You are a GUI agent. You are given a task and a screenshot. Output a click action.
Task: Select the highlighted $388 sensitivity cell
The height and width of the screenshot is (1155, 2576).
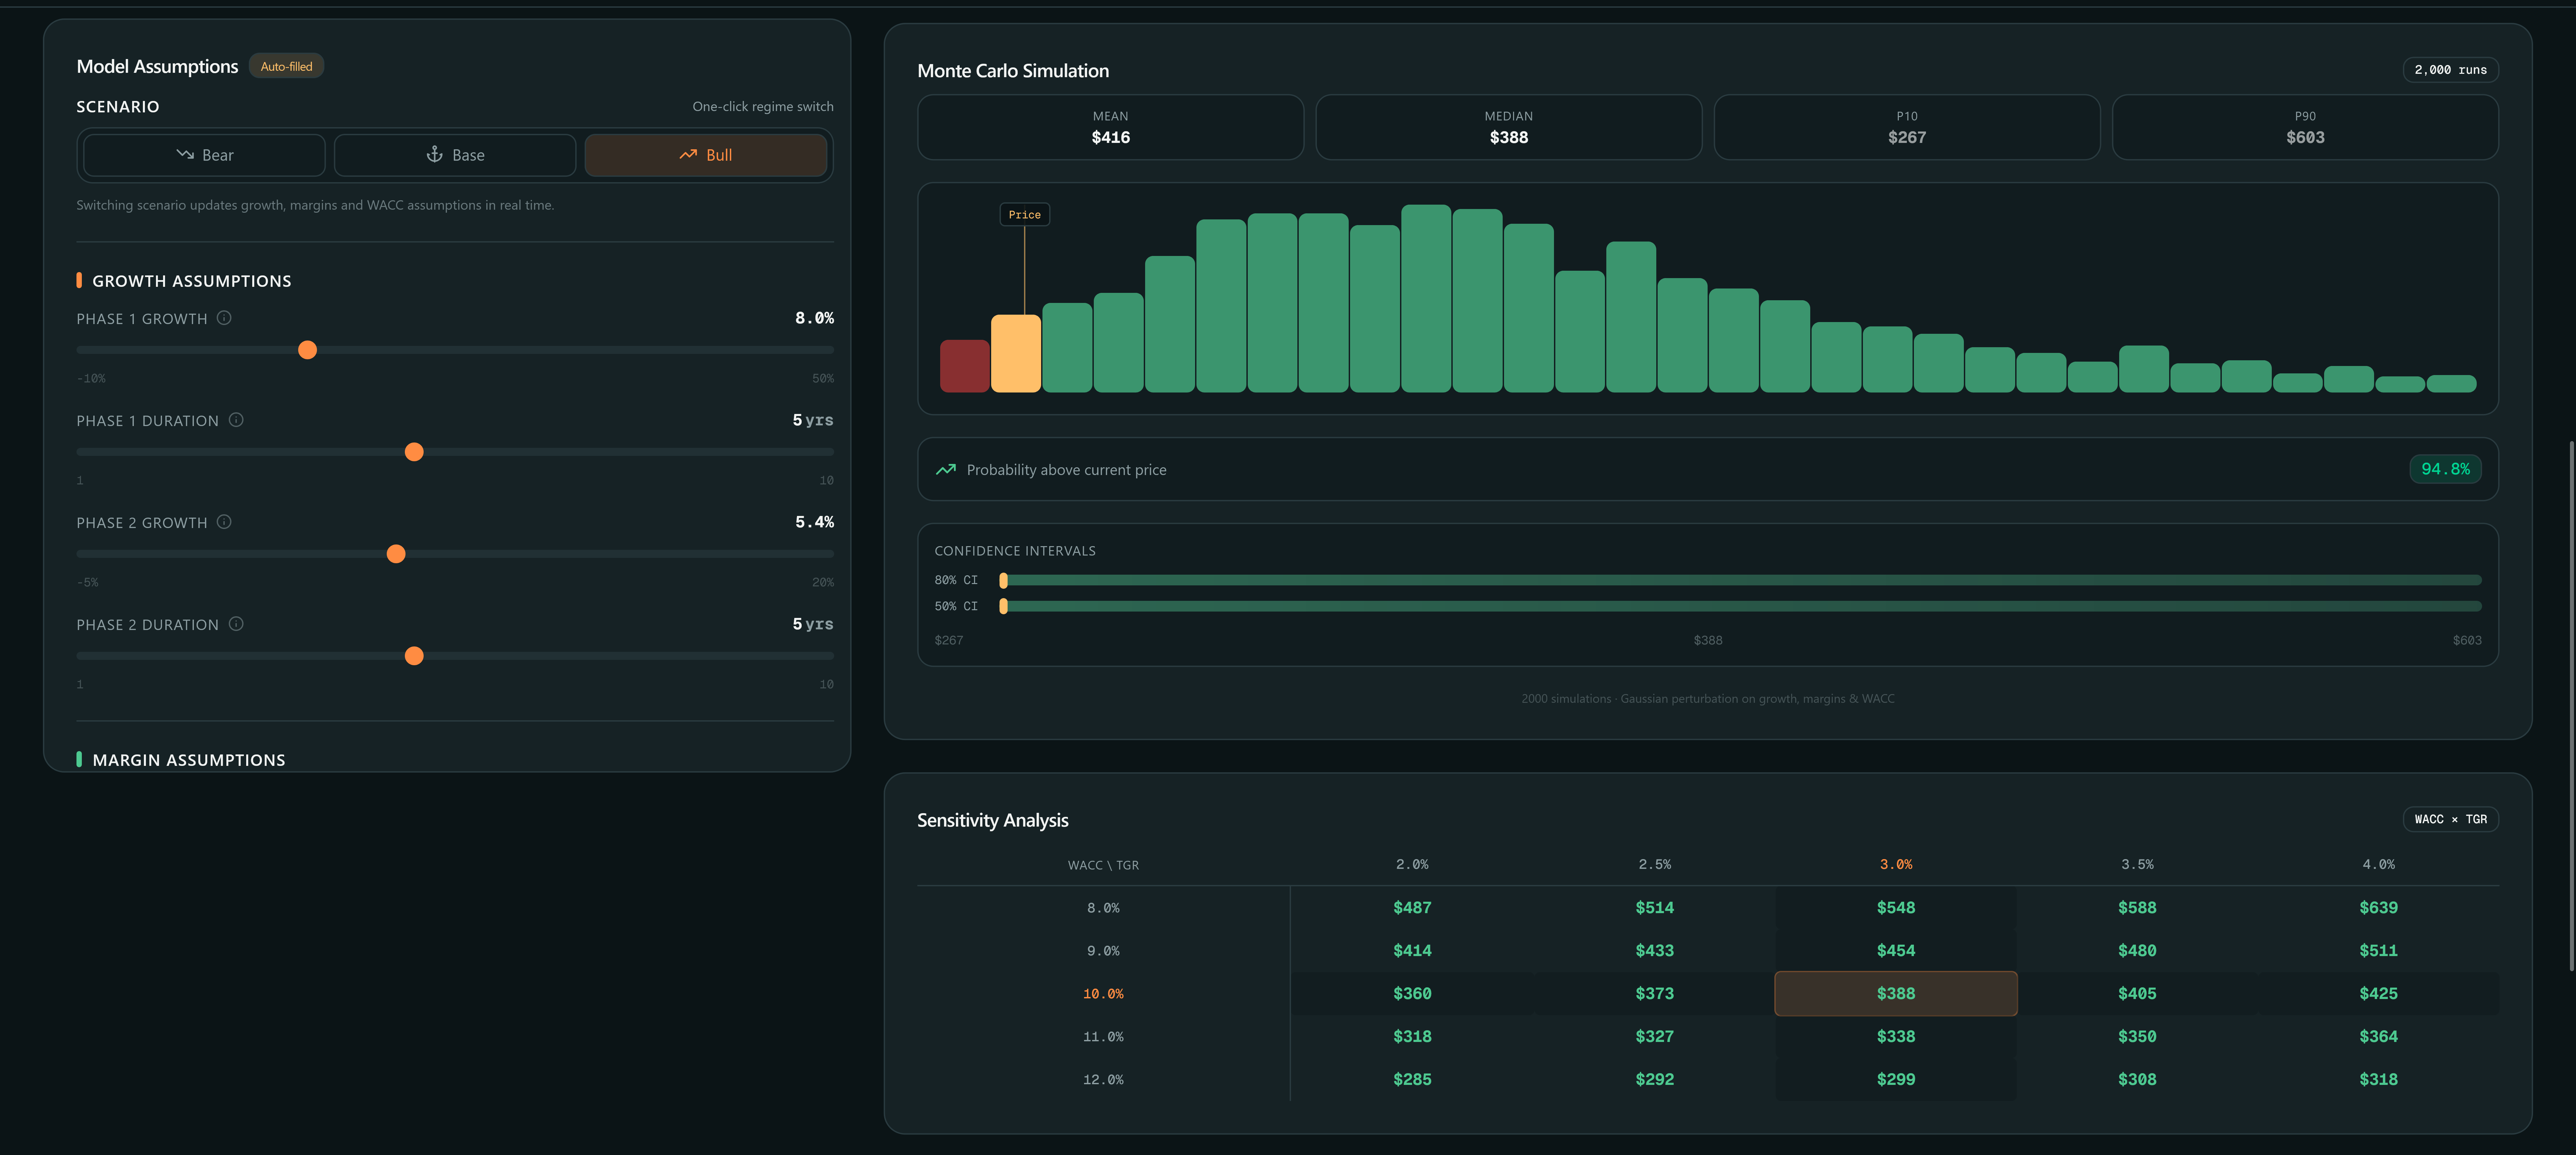[1895, 993]
